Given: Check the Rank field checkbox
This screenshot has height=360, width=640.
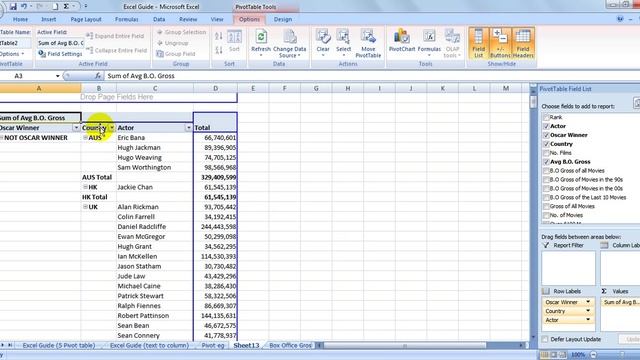Looking at the screenshot, I should 546,117.
